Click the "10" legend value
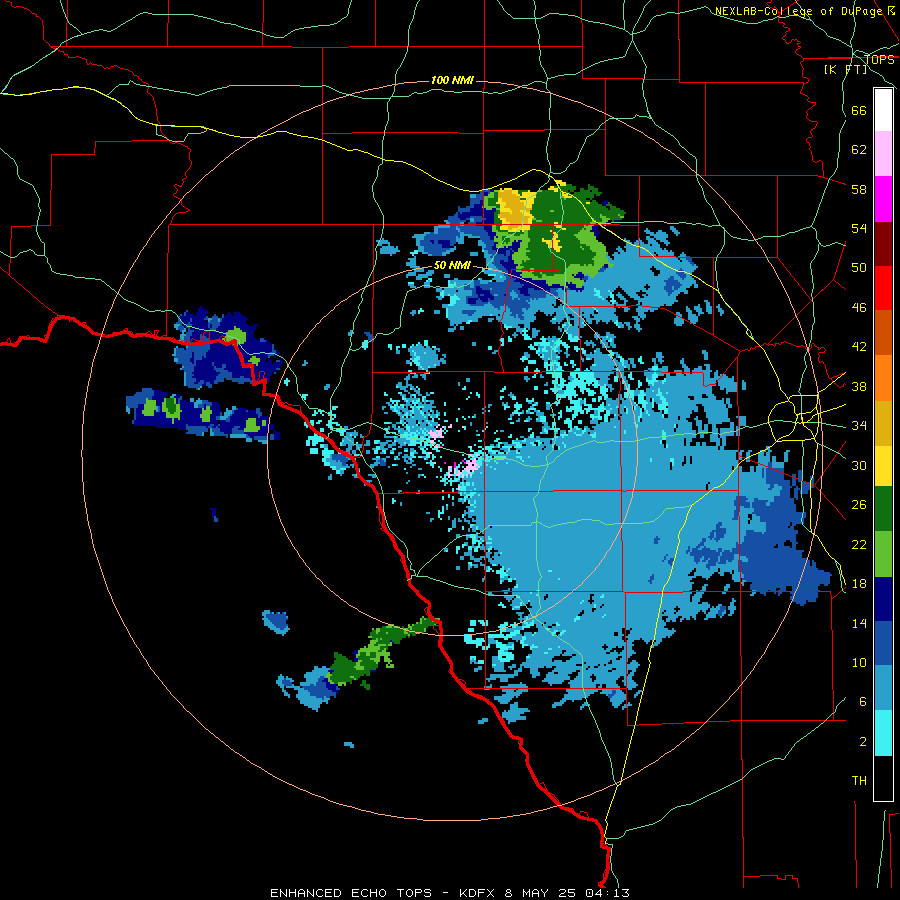This screenshot has height=900, width=900. click(859, 663)
